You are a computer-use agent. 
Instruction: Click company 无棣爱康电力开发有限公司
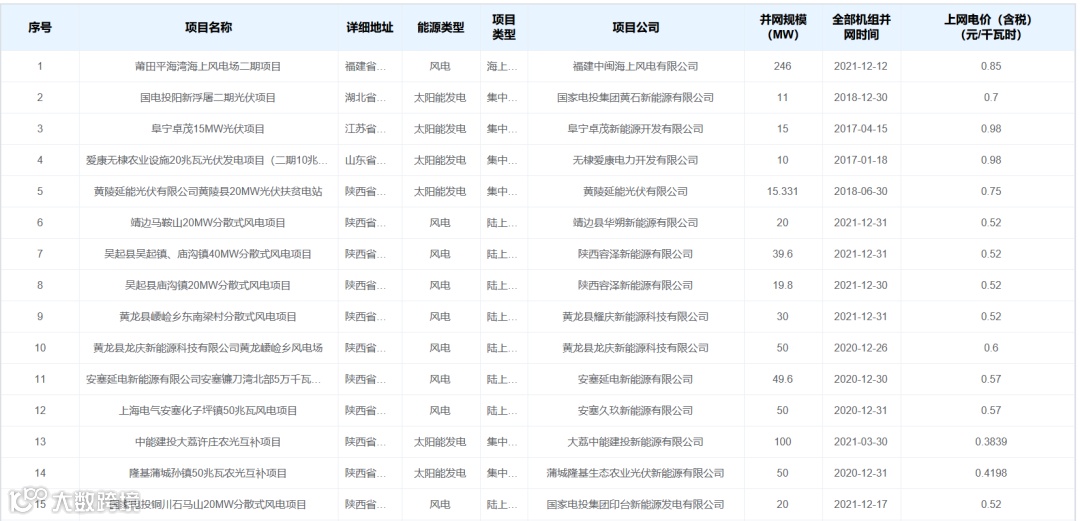click(x=636, y=160)
